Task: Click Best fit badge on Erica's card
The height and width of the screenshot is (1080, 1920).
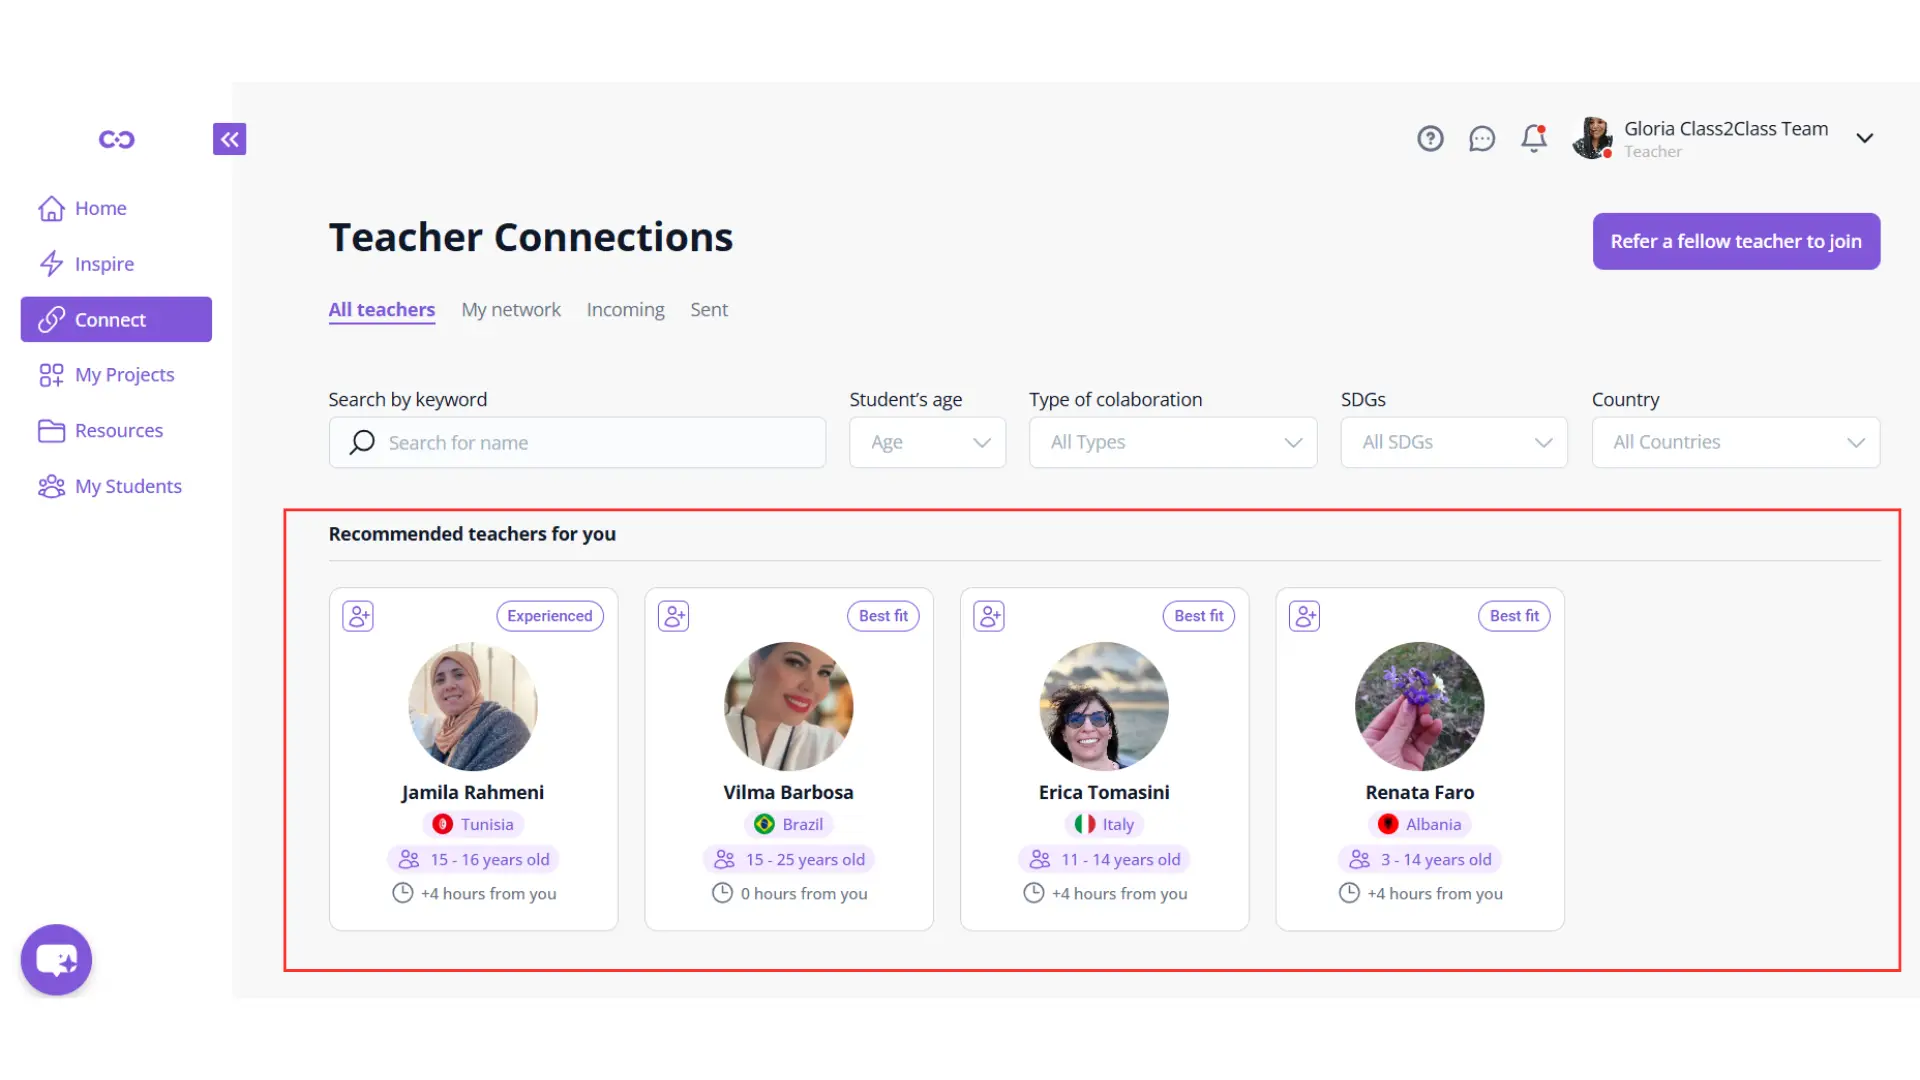Action: (x=1199, y=616)
